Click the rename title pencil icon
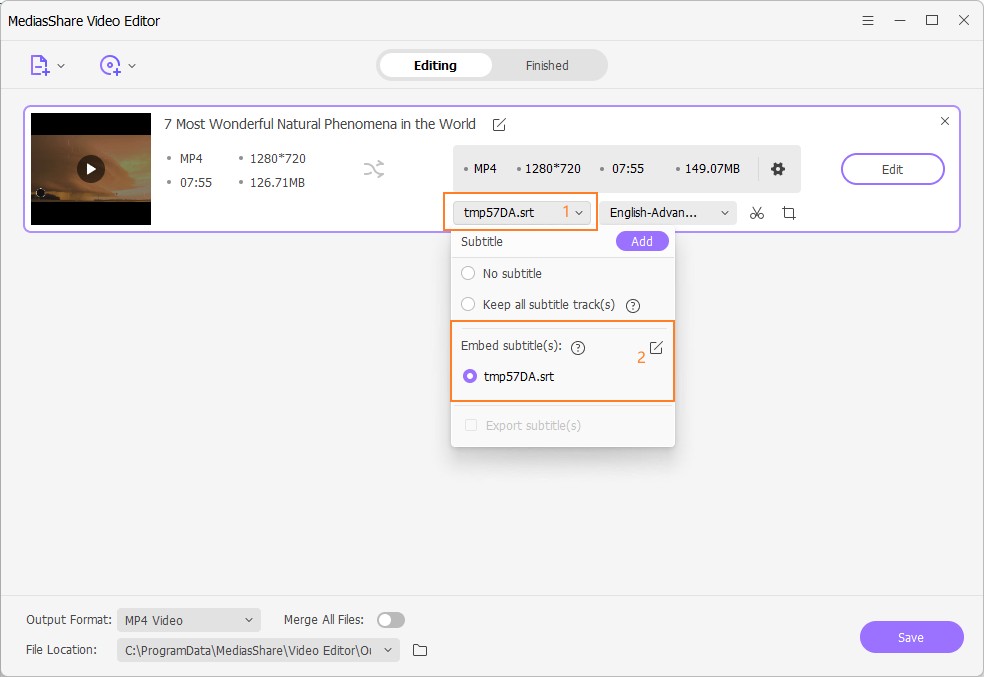The width and height of the screenshot is (984, 677). [498, 125]
